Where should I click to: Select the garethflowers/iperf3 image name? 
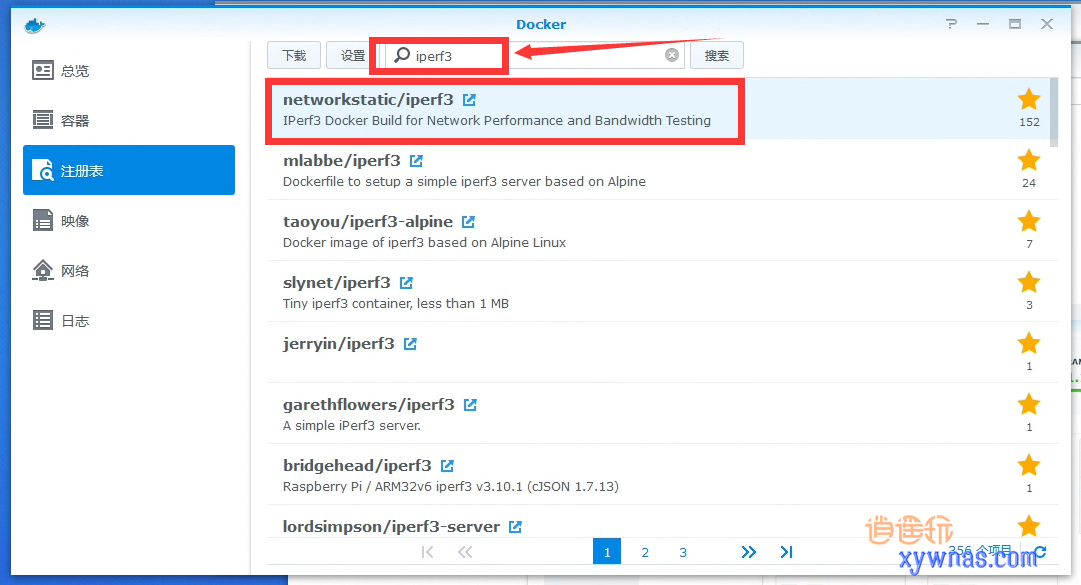click(369, 404)
